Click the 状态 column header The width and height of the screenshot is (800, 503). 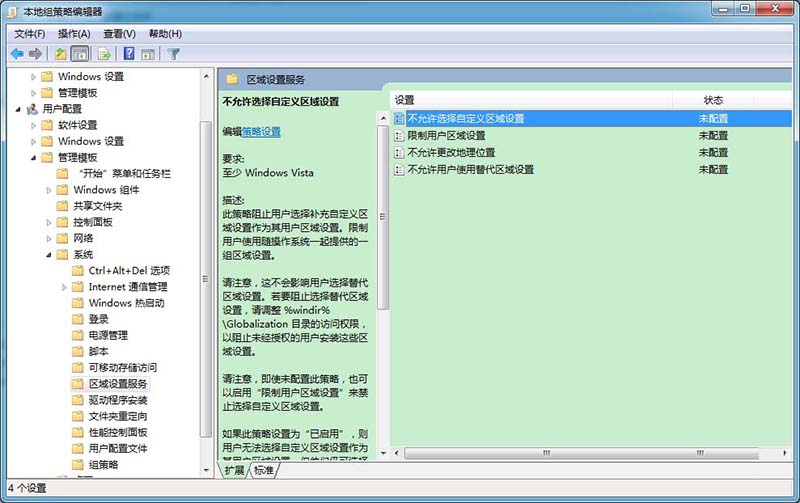tap(713, 100)
